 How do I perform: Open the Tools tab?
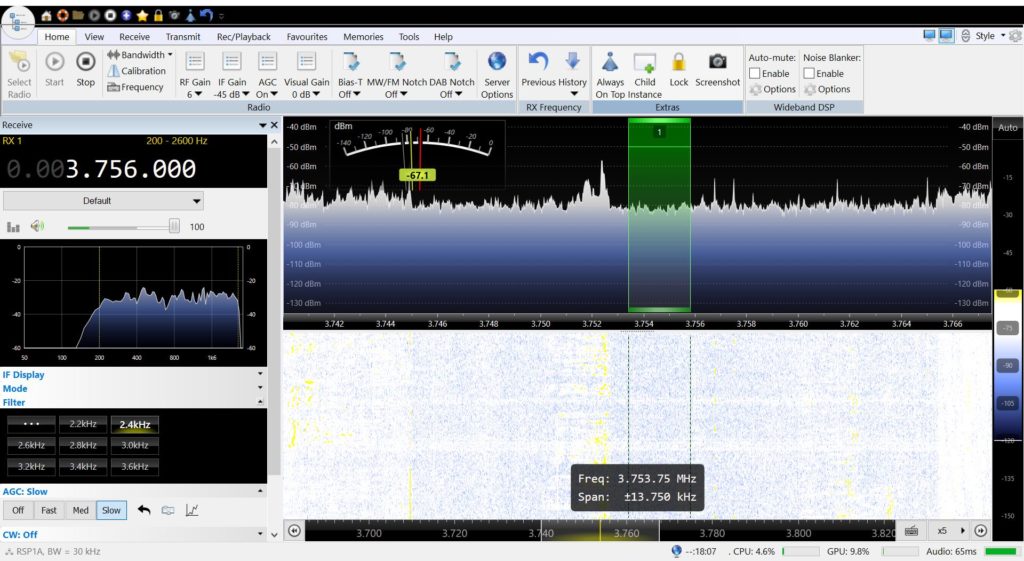(x=409, y=37)
